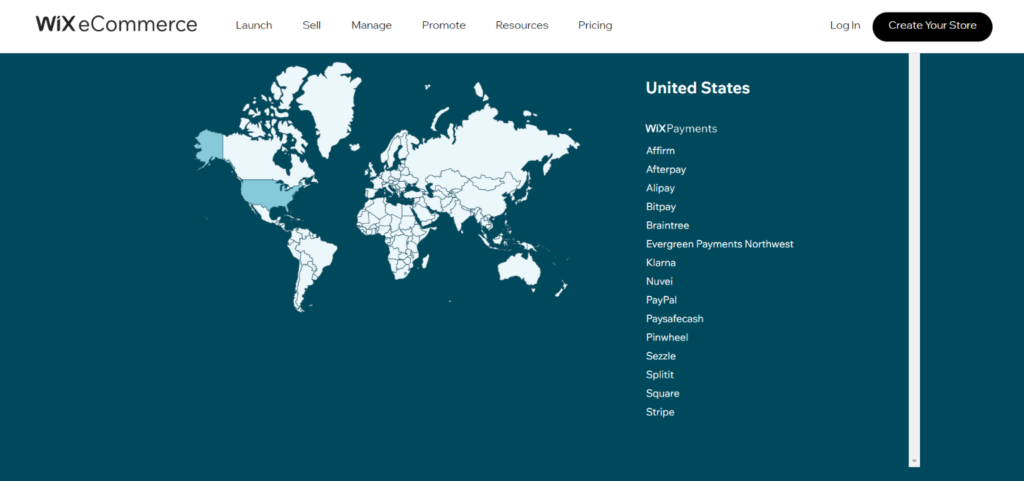Click Afterpay in the payment list
Screen dimensions: 1024x481
(x=666, y=170)
